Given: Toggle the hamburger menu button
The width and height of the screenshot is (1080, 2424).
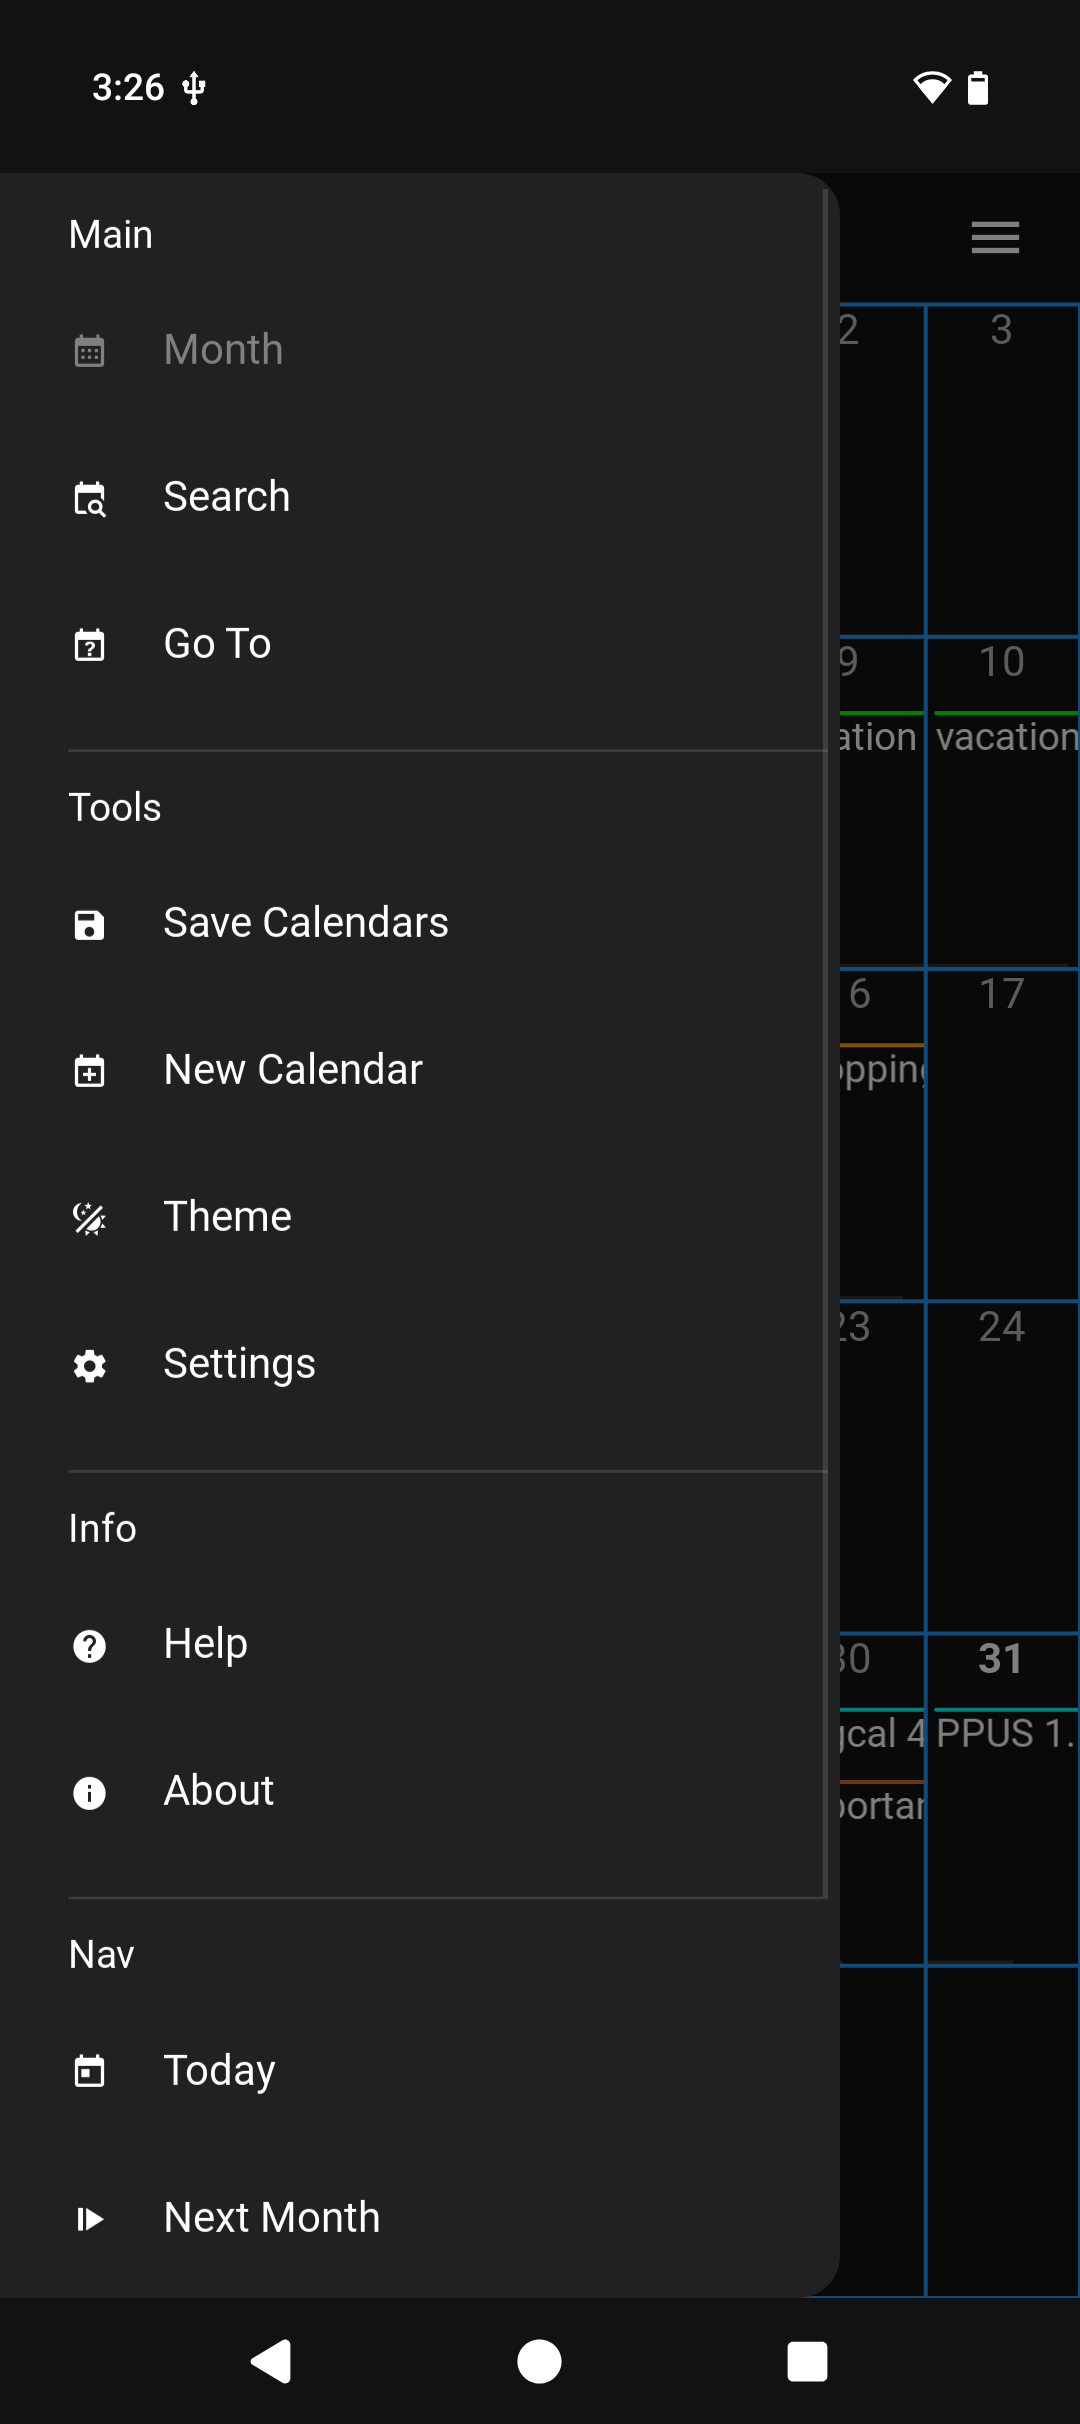Looking at the screenshot, I should click(995, 237).
